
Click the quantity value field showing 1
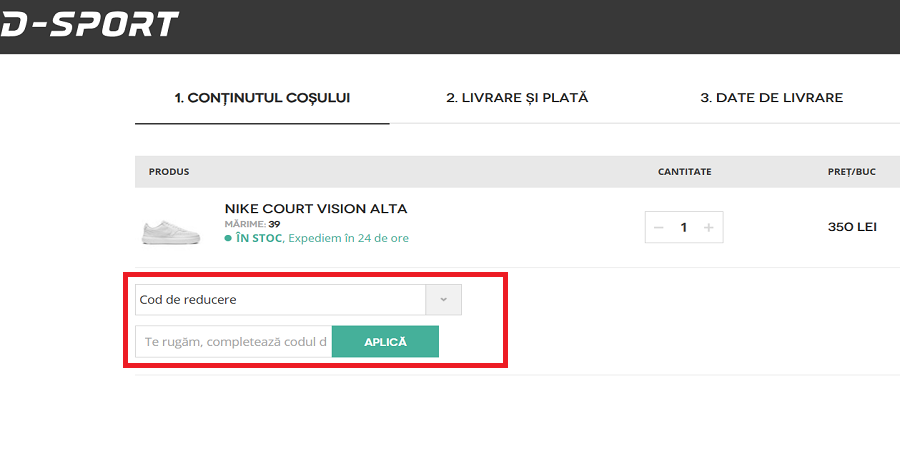(x=684, y=228)
